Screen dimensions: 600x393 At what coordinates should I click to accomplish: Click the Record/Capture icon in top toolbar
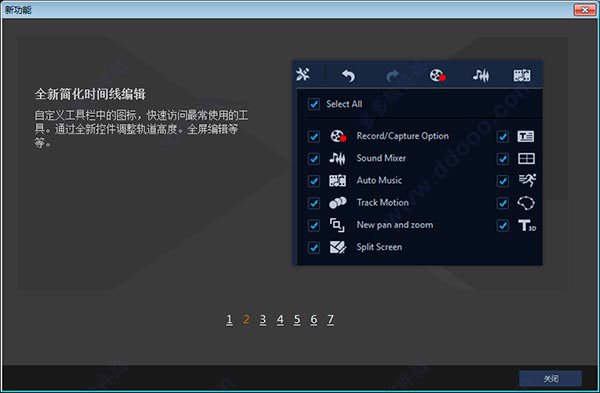(437, 75)
